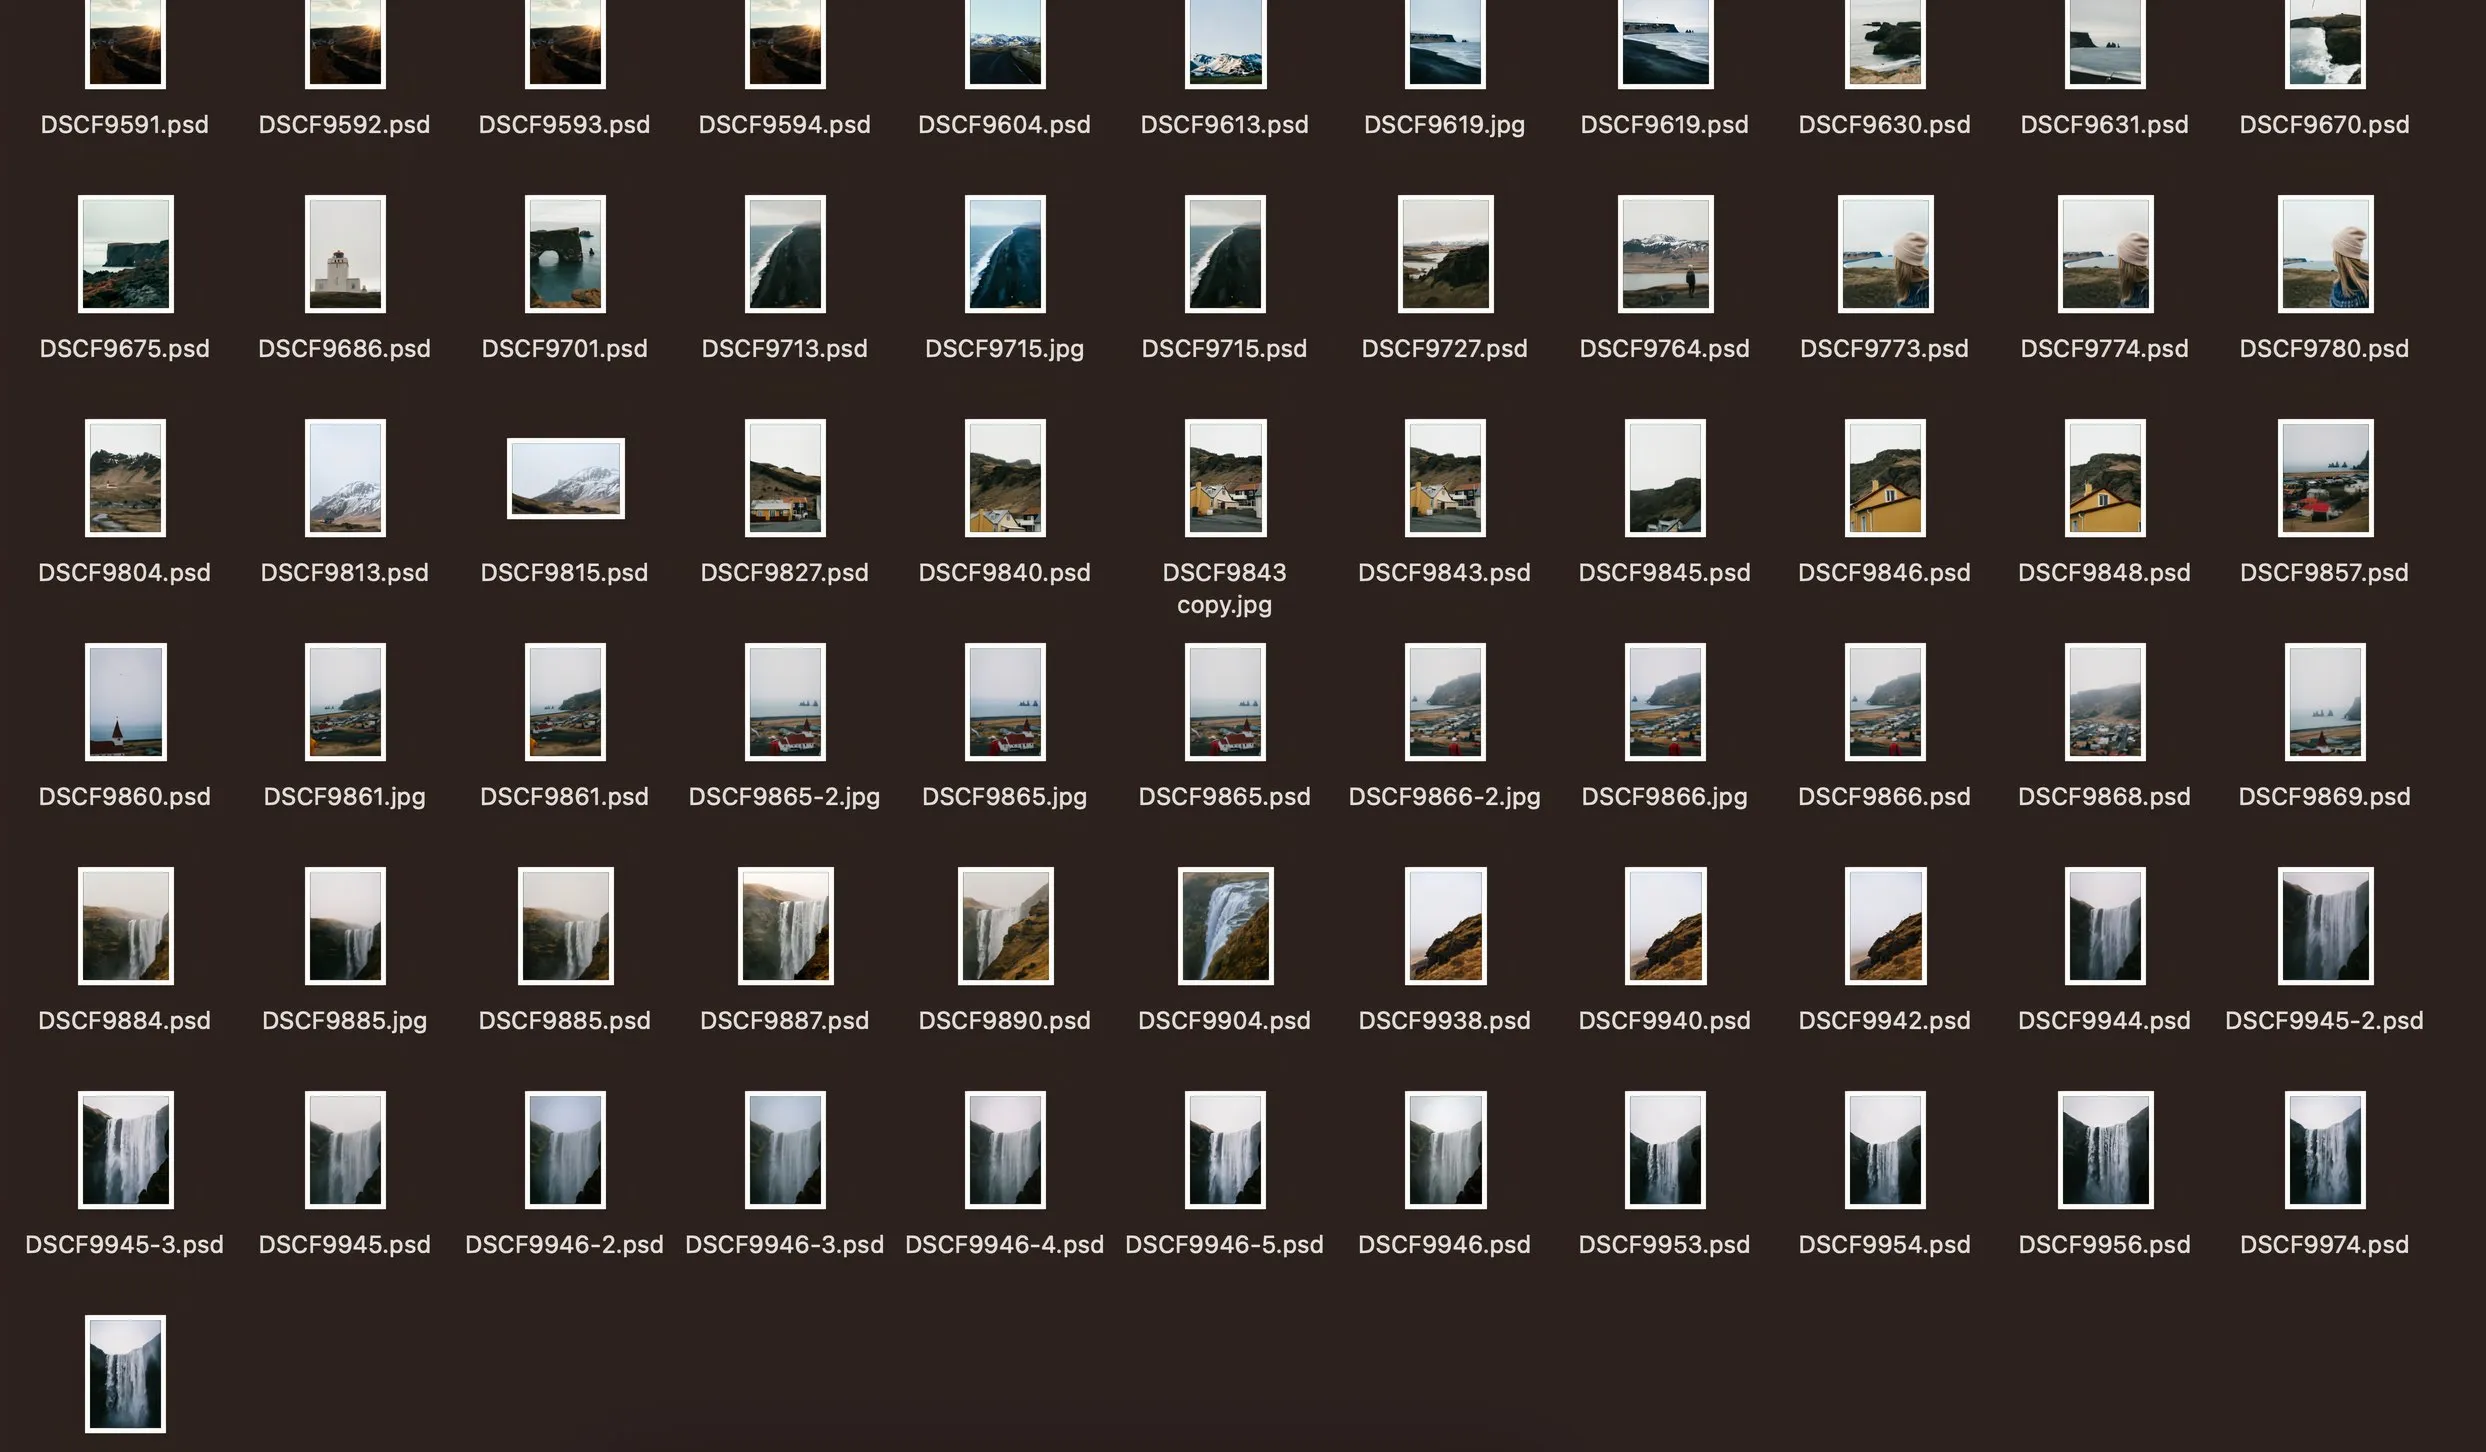Click the DSCF9938.psd cliff edge photo

tap(1445, 927)
